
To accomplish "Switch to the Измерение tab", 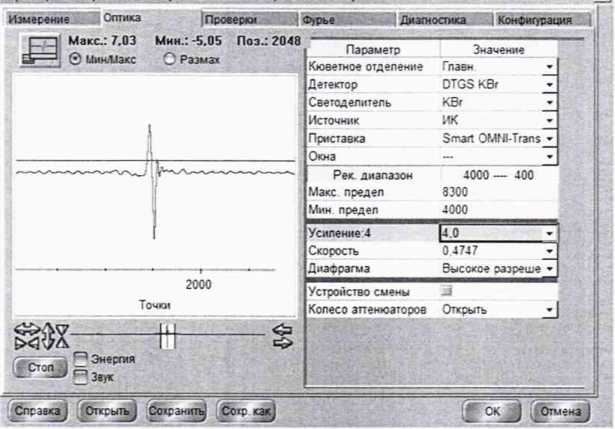I will (x=53, y=19).
